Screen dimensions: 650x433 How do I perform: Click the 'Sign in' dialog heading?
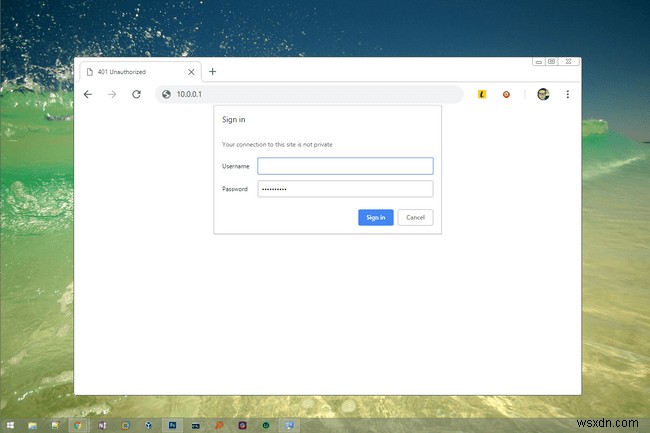[233, 120]
